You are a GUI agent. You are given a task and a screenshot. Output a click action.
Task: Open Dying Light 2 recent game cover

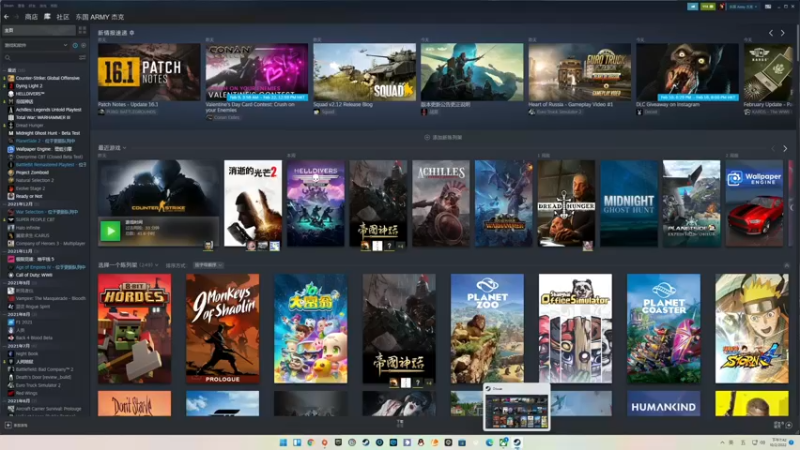pyautogui.click(x=253, y=204)
